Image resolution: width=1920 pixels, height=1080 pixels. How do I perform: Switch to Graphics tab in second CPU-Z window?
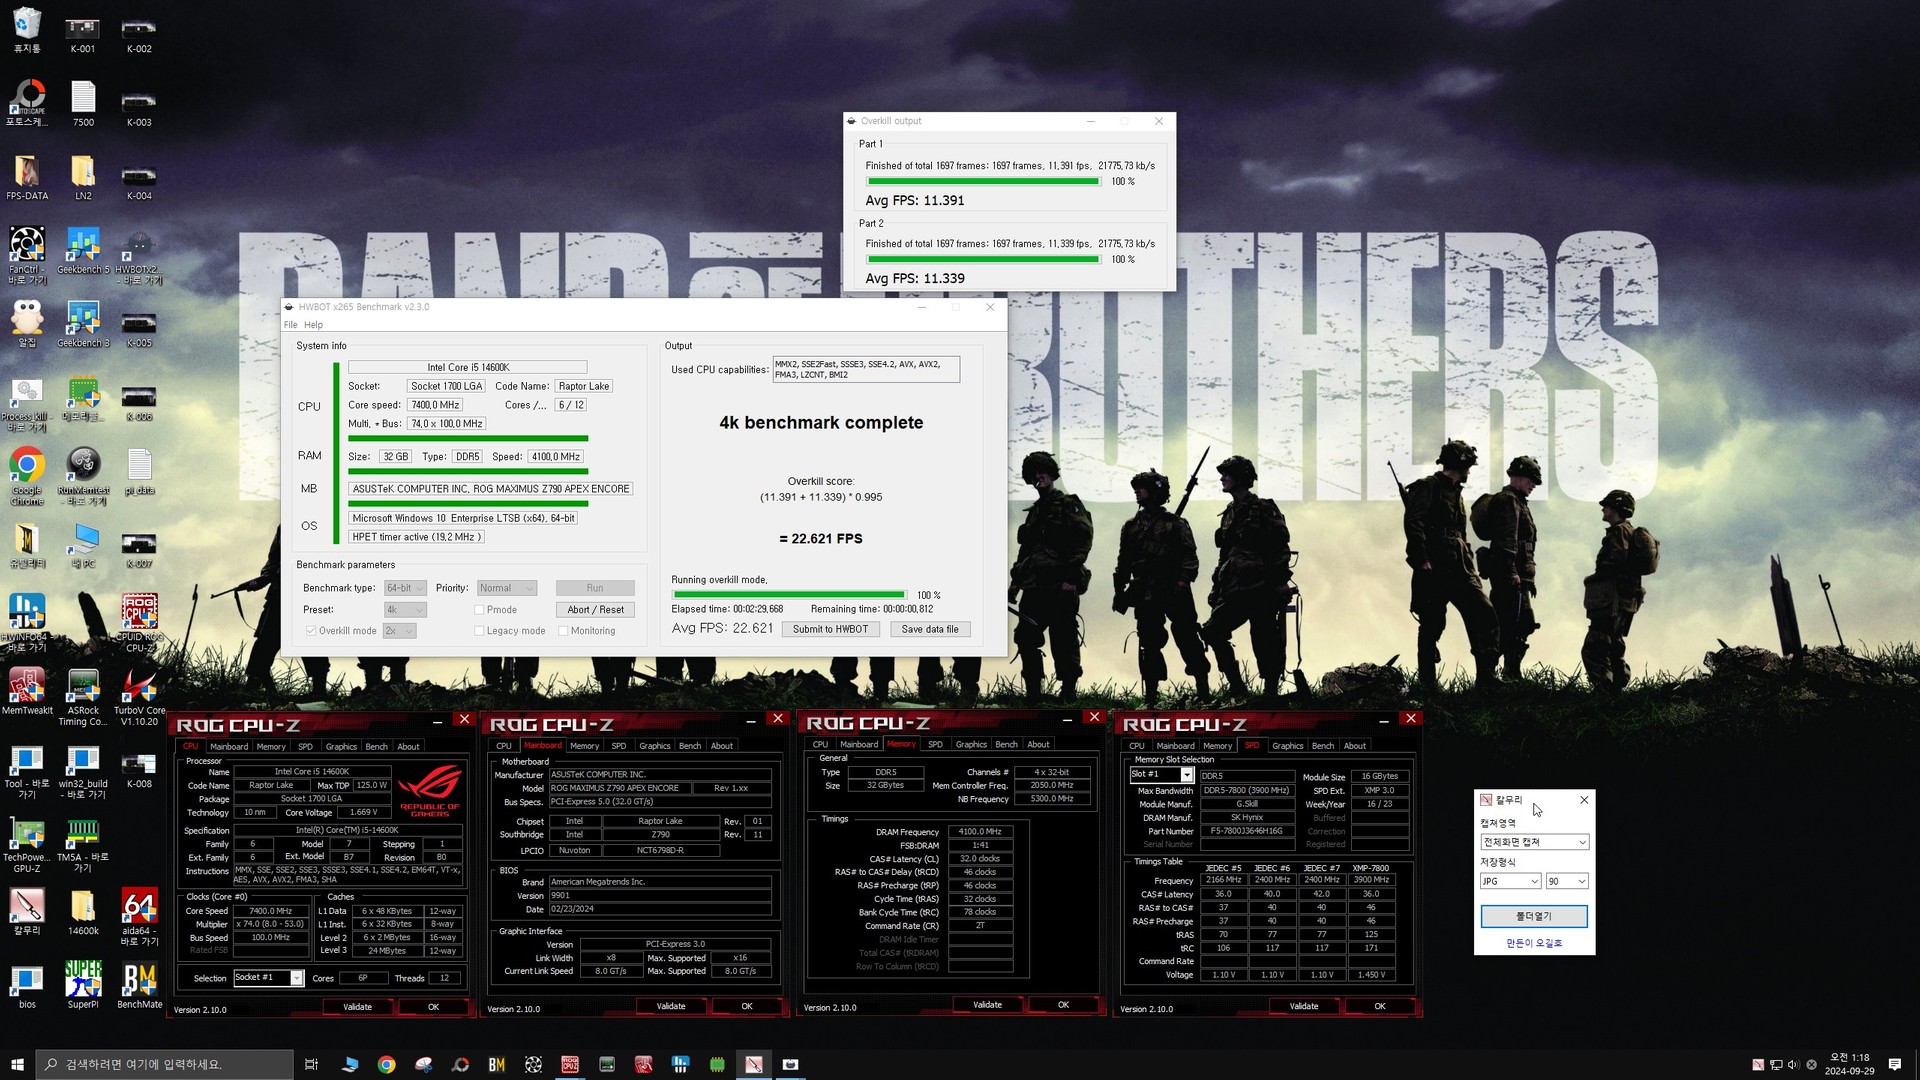pyautogui.click(x=655, y=746)
